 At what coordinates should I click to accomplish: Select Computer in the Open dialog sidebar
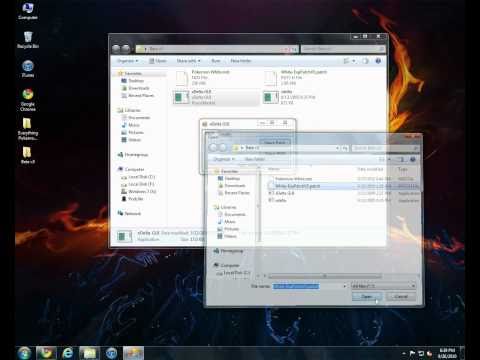tap(227, 265)
